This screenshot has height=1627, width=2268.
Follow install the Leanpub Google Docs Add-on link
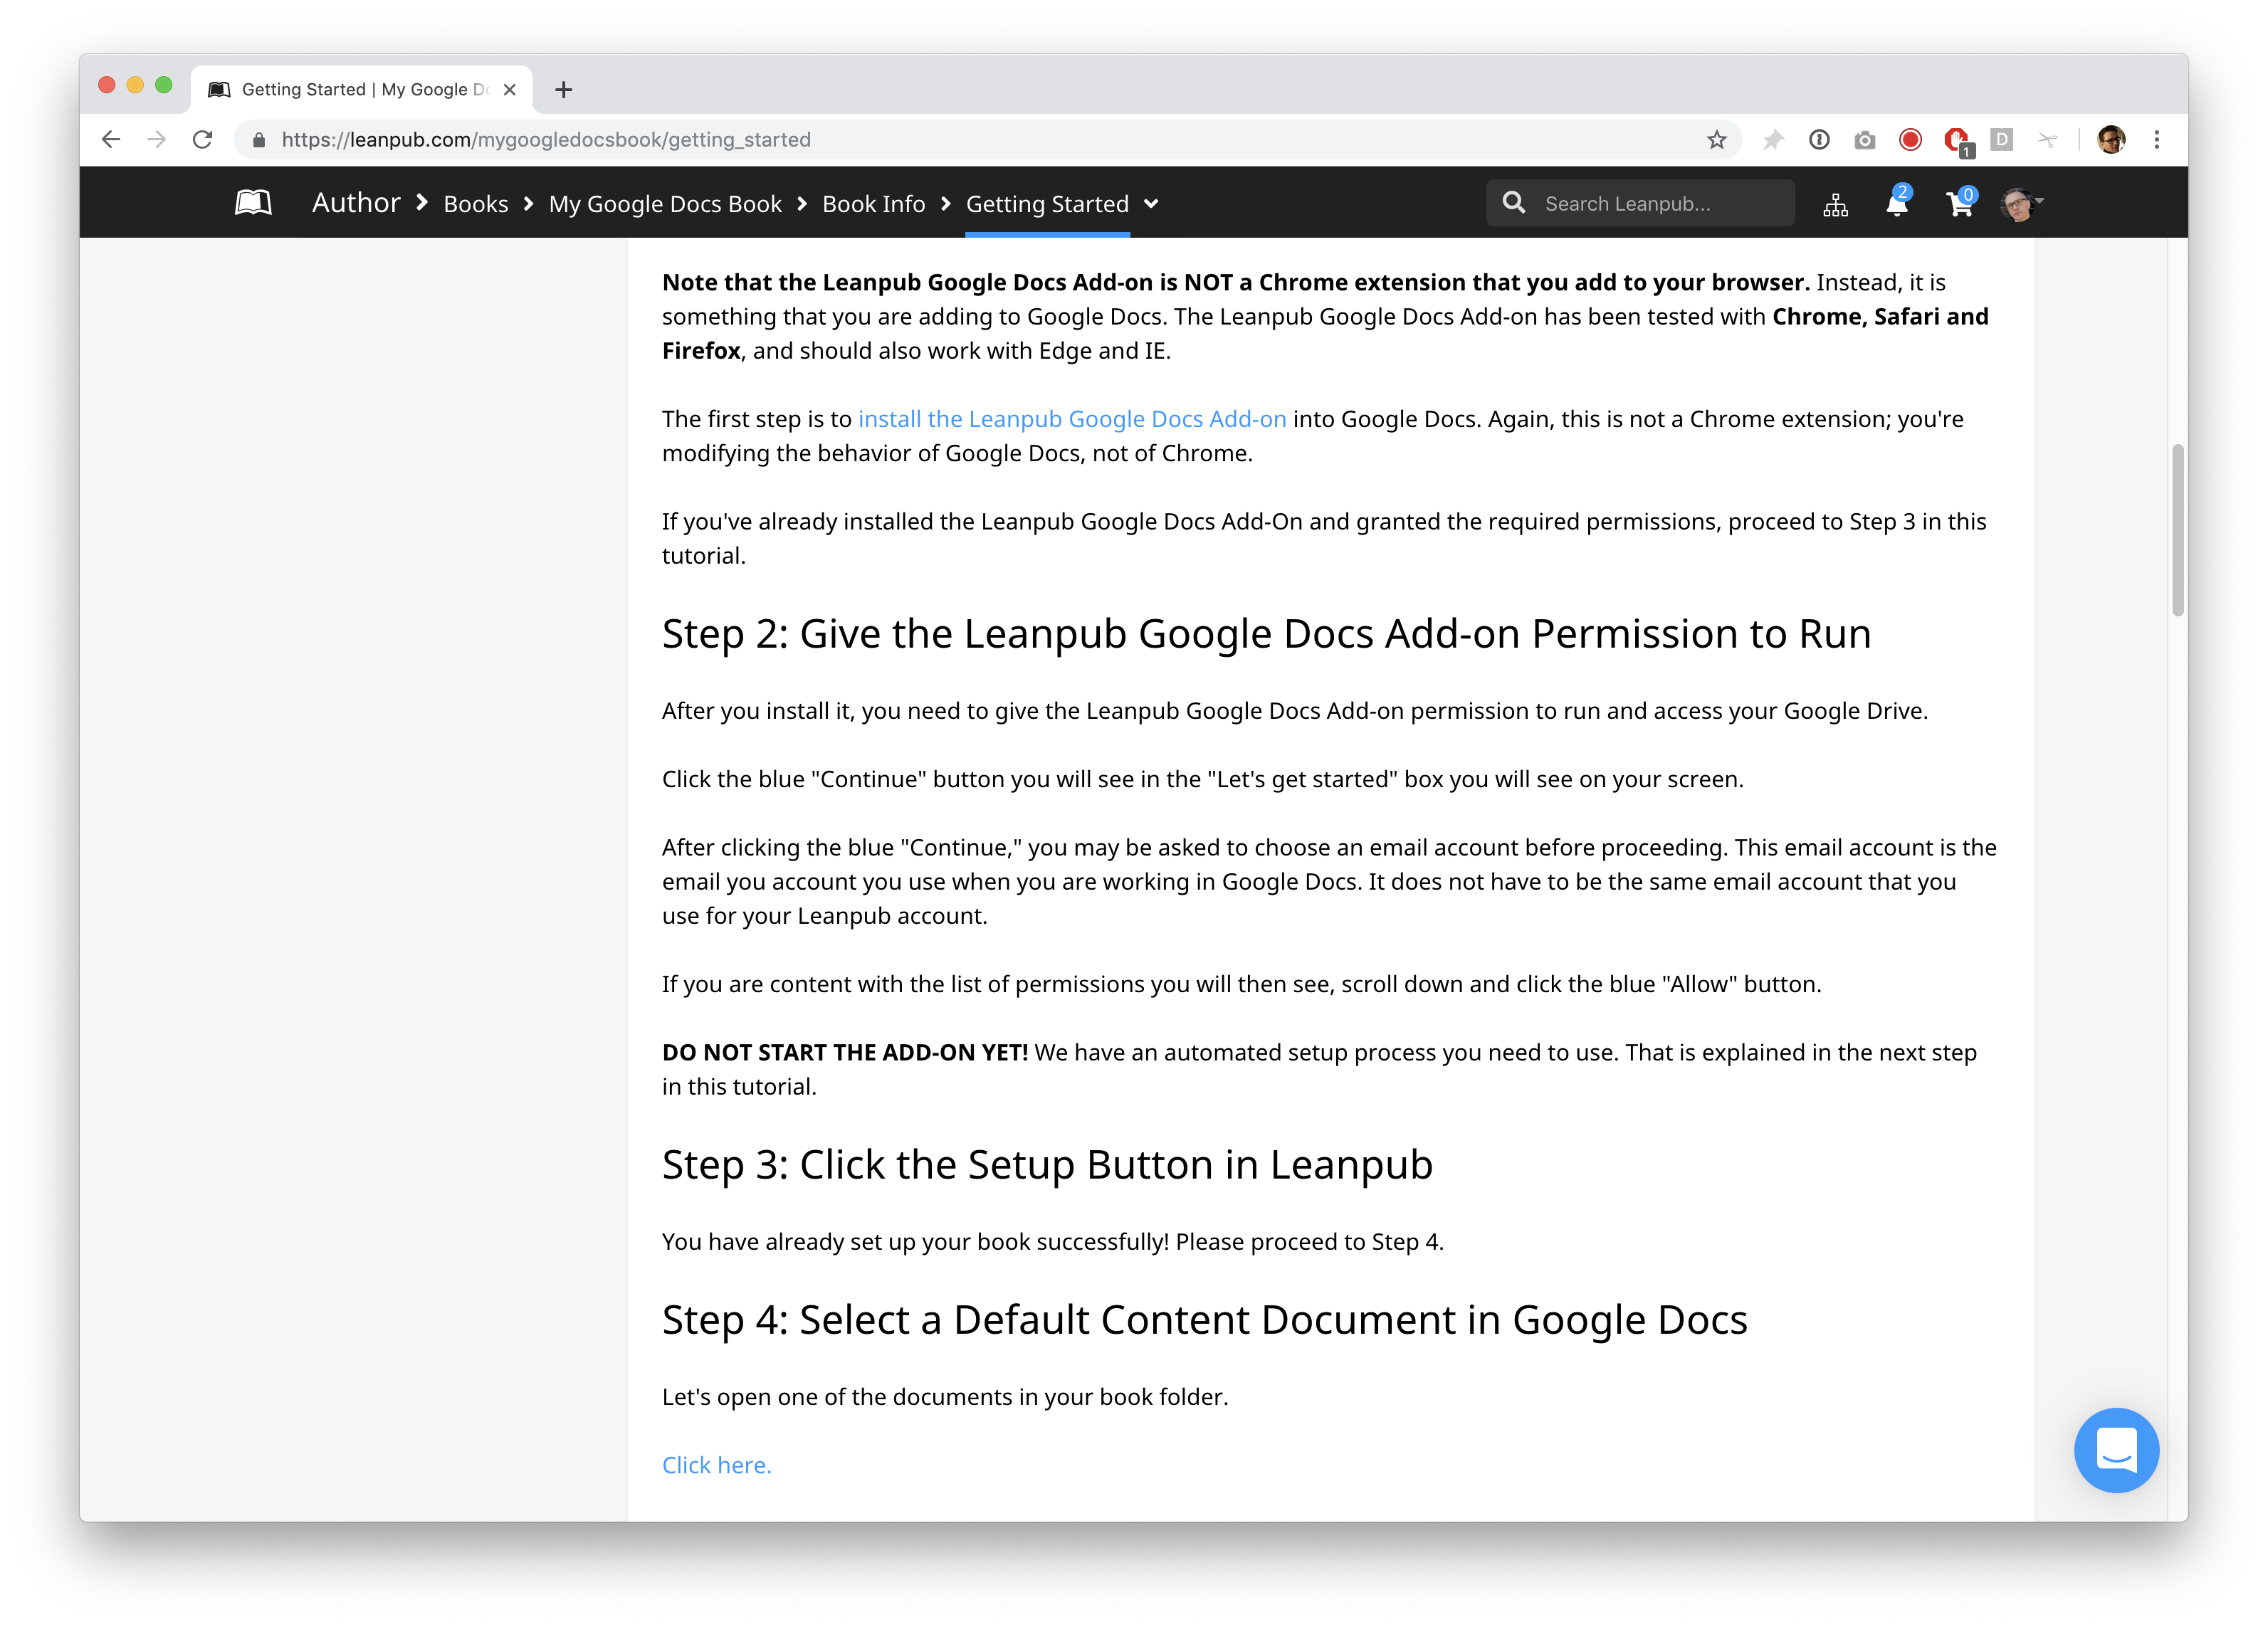click(x=1072, y=419)
